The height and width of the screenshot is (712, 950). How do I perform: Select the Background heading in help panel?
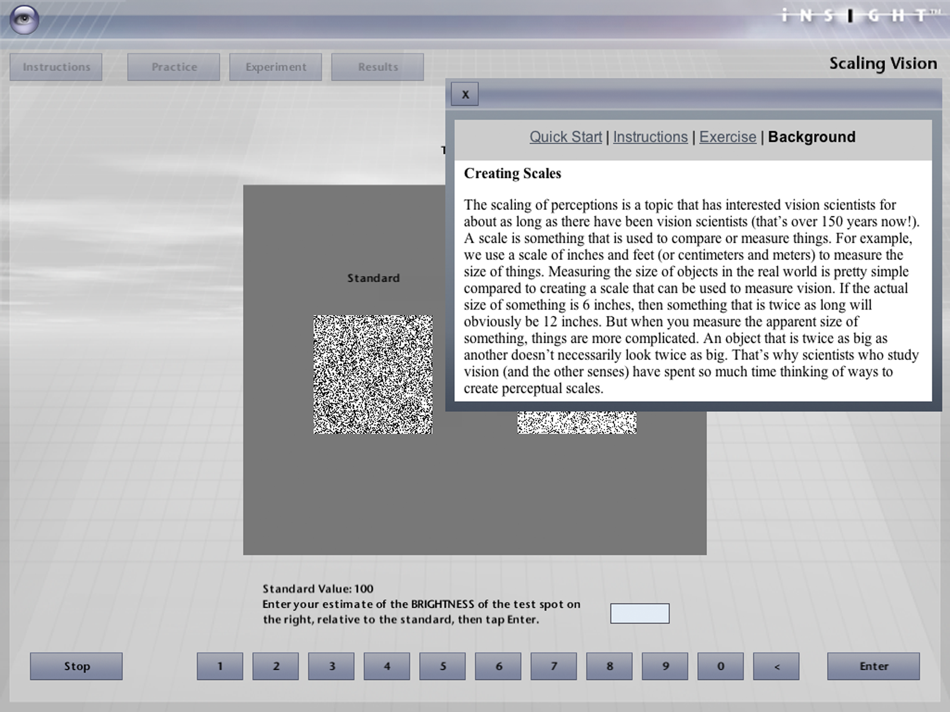pyautogui.click(x=811, y=137)
